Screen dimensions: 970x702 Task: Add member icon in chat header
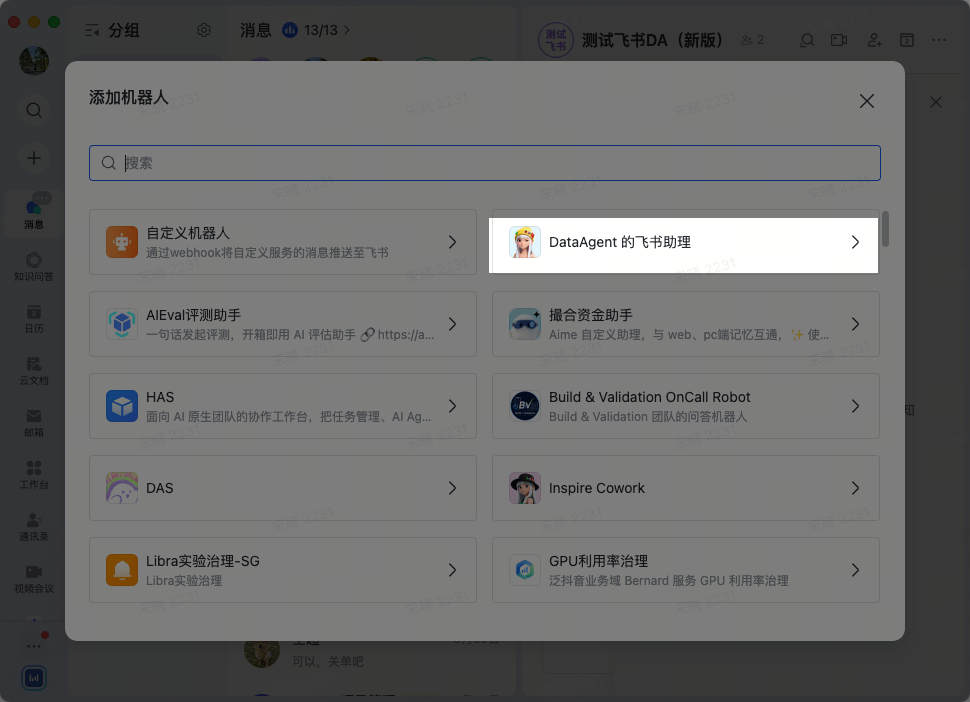874,40
